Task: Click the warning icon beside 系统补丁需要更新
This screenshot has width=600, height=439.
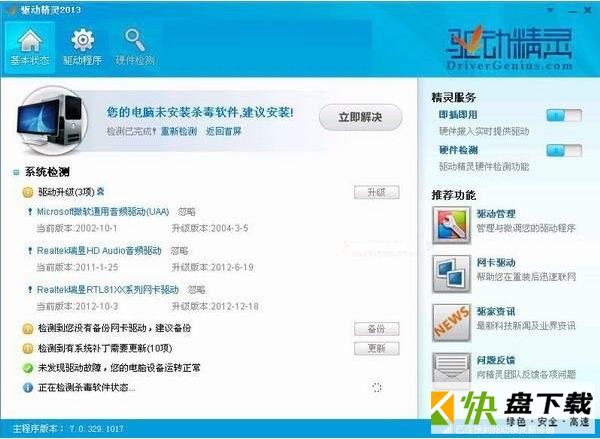Action: pyautogui.click(x=28, y=348)
